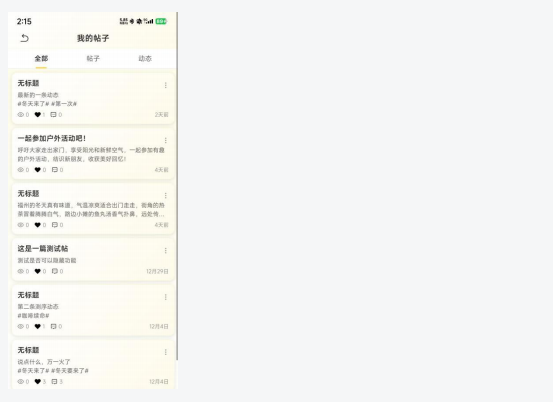Viewport: 553px width, 403px height.
Task: Click the 4天前 timestamp on 一起参加户外活动吧!
Action: (162, 170)
